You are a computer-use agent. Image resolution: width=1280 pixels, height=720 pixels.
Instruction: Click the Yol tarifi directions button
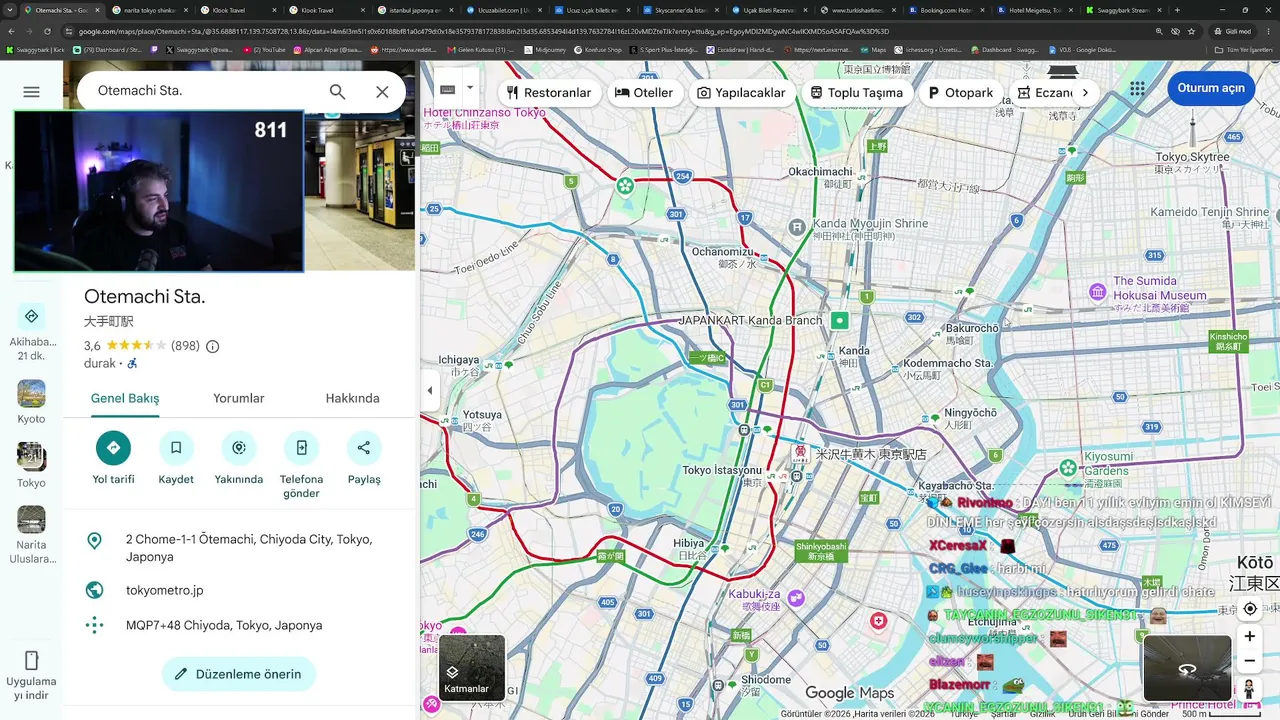[x=113, y=448]
